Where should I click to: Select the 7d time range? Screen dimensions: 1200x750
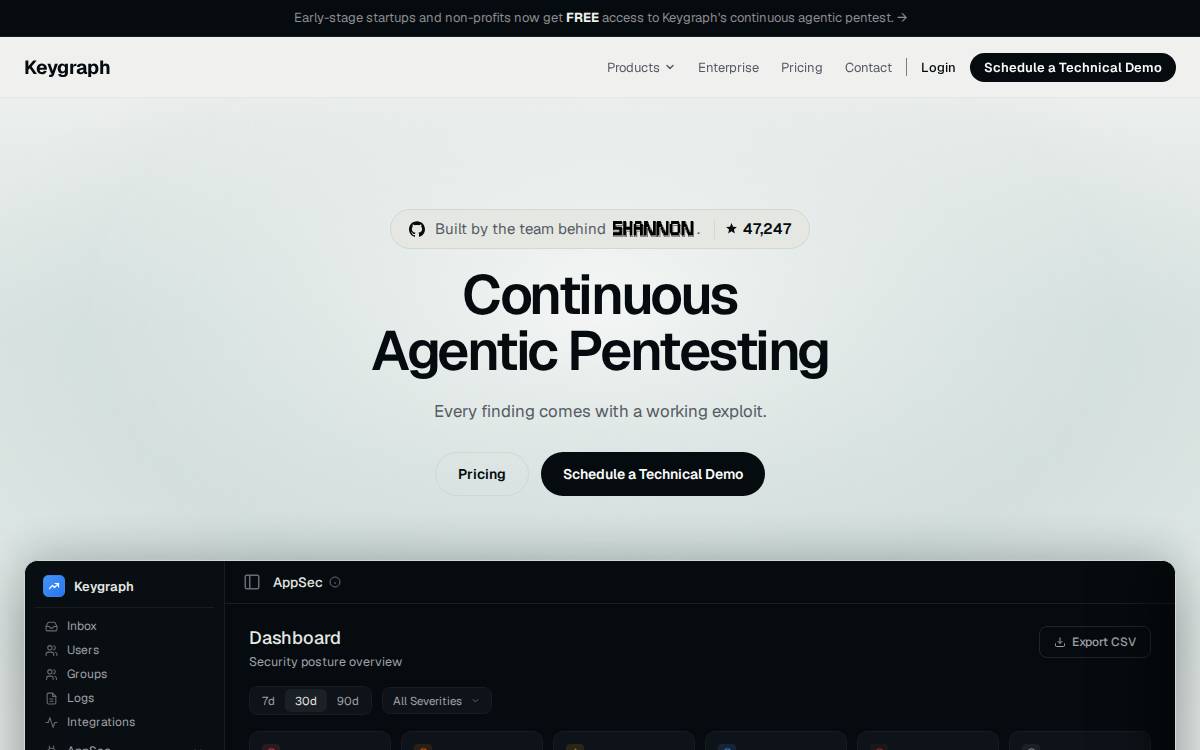268,701
